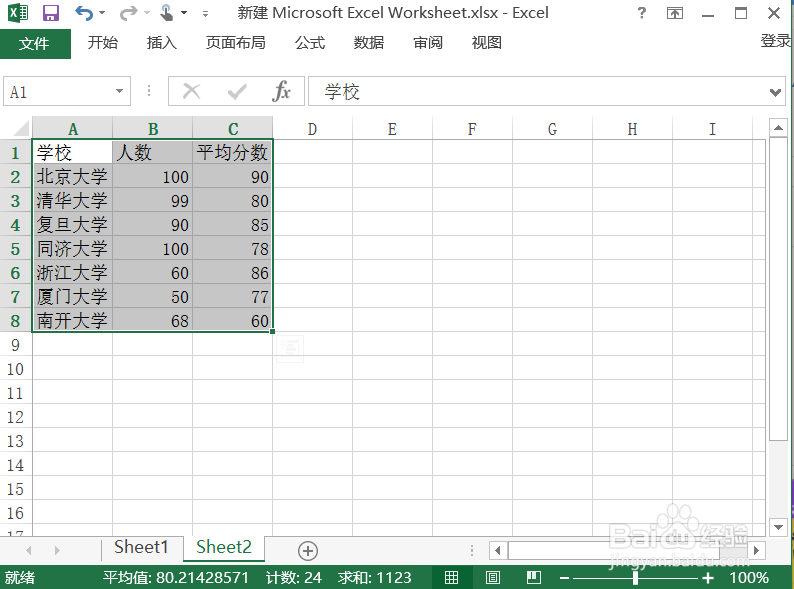Screen dimensions: 794x589
Task: Click the Excel logo icon in title bar
Action: pyautogui.click(x=18, y=13)
